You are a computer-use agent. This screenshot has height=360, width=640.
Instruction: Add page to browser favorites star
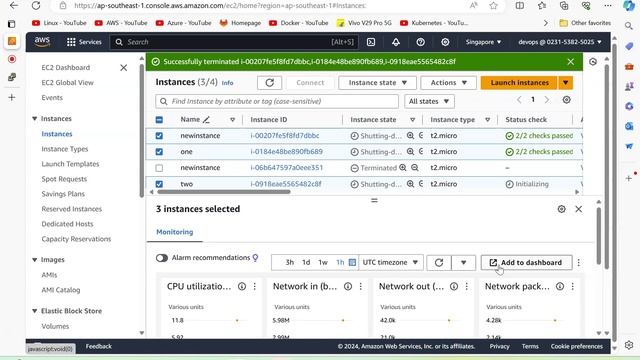pos(493,6)
